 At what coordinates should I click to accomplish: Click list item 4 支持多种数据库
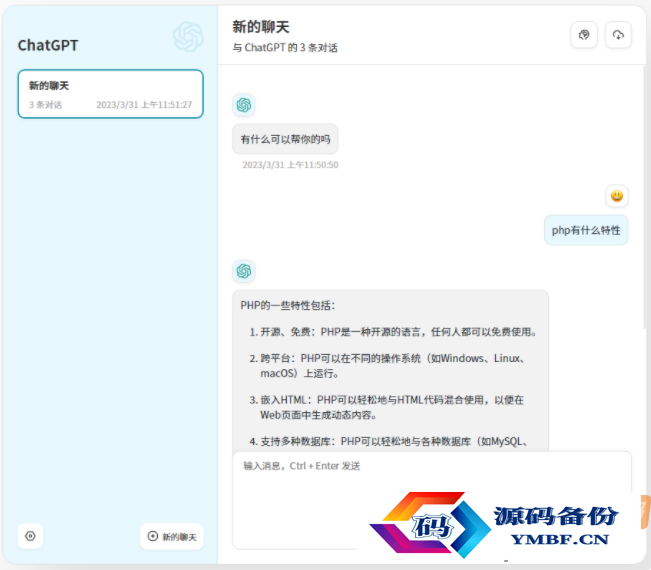tap(389, 441)
